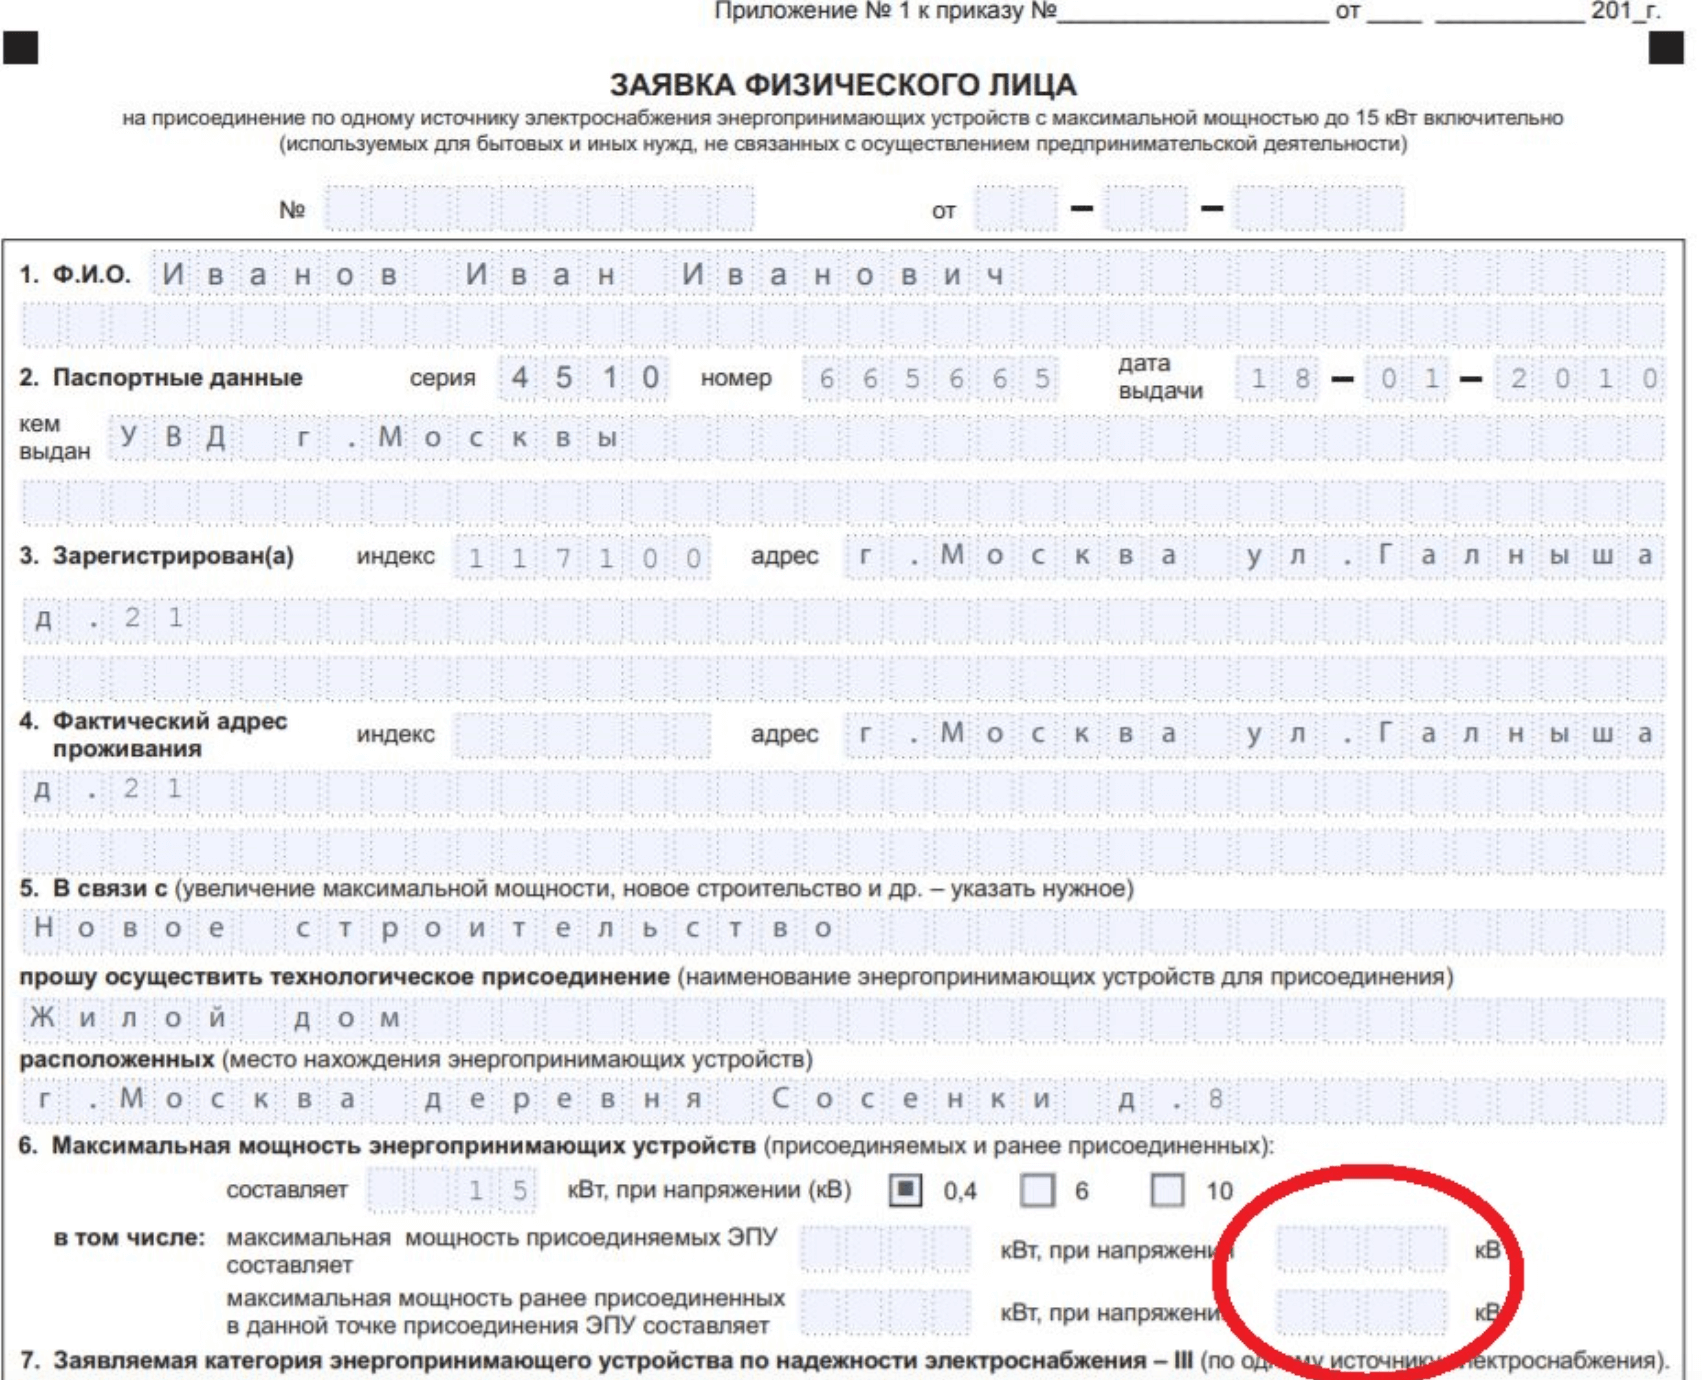
Task: Click the д. 21 row under actual address
Action: click(x=844, y=790)
